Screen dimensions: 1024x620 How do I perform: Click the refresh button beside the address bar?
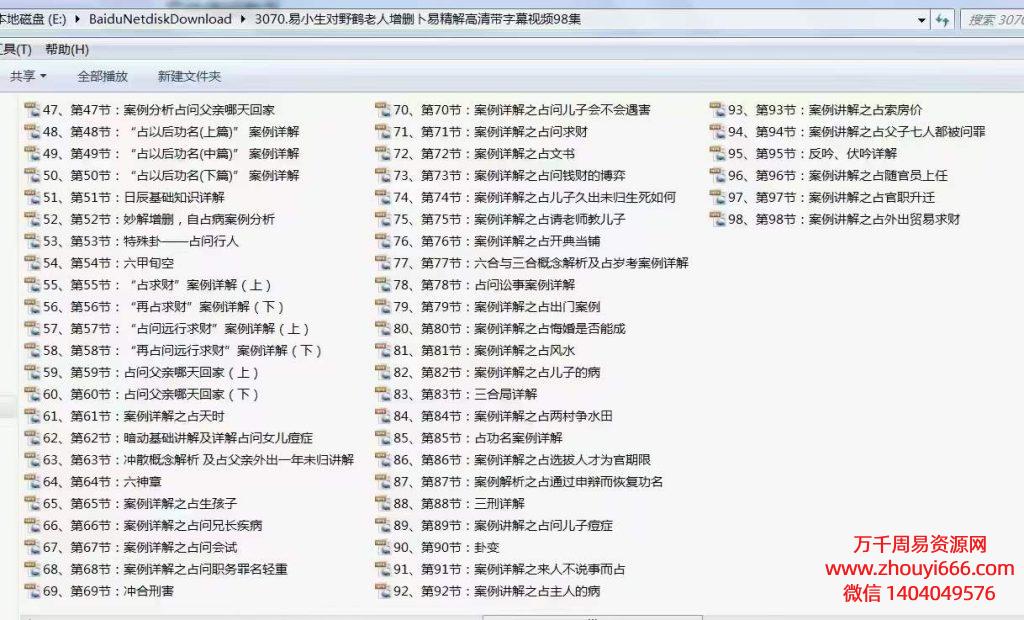tap(942, 20)
